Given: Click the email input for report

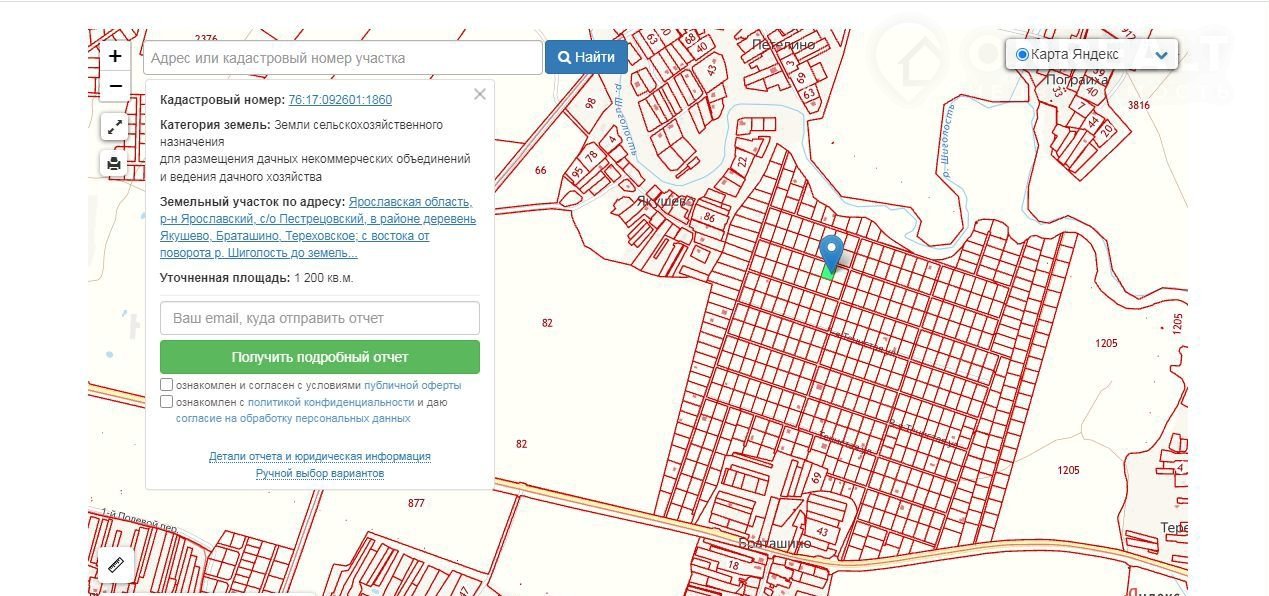Looking at the screenshot, I should pos(320,318).
